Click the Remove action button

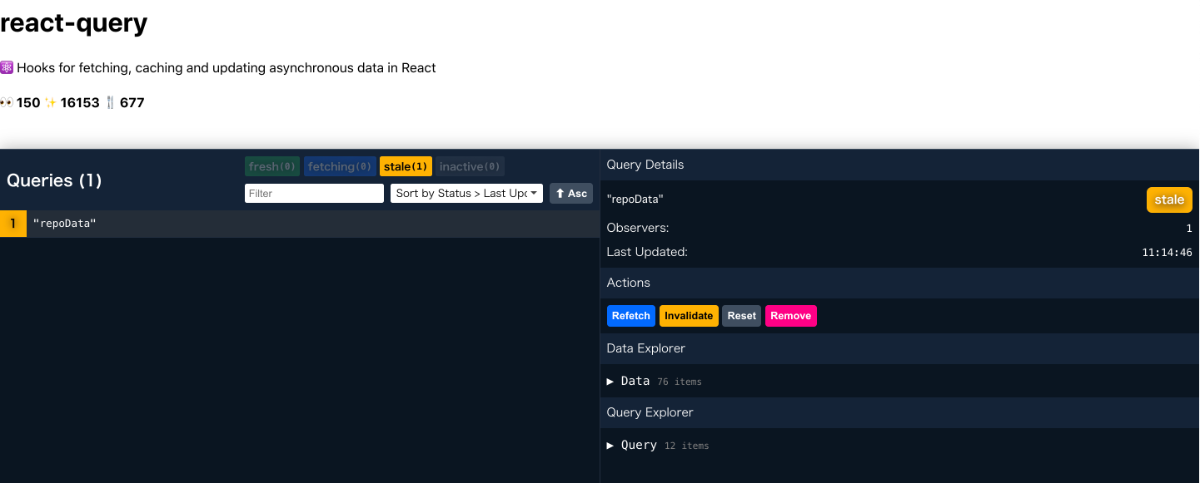tap(791, 316)
